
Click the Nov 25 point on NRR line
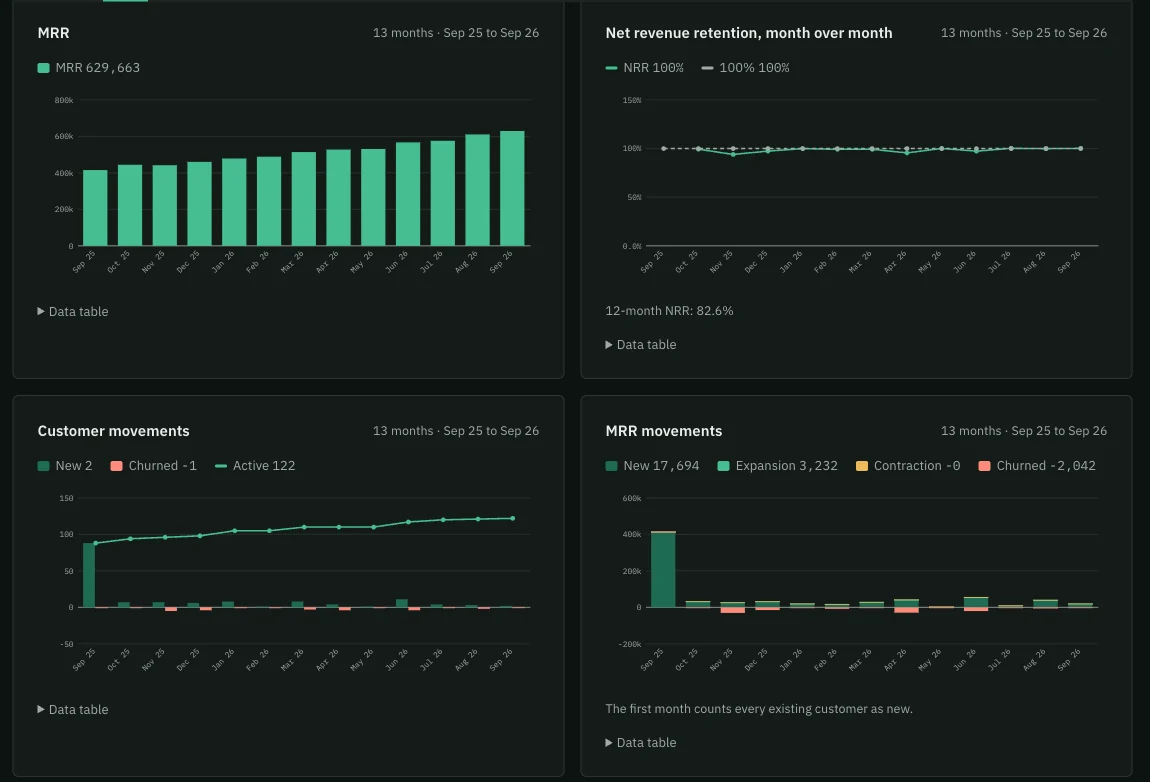(x=733, y=154)
